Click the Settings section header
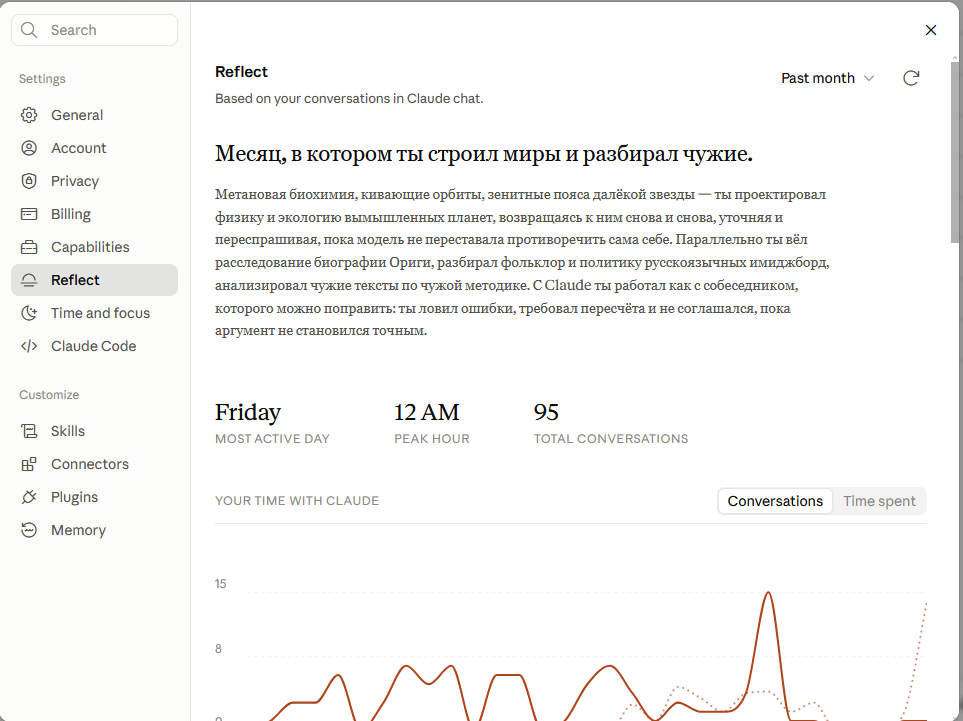963x721 pixels. [x=42, y=79]
